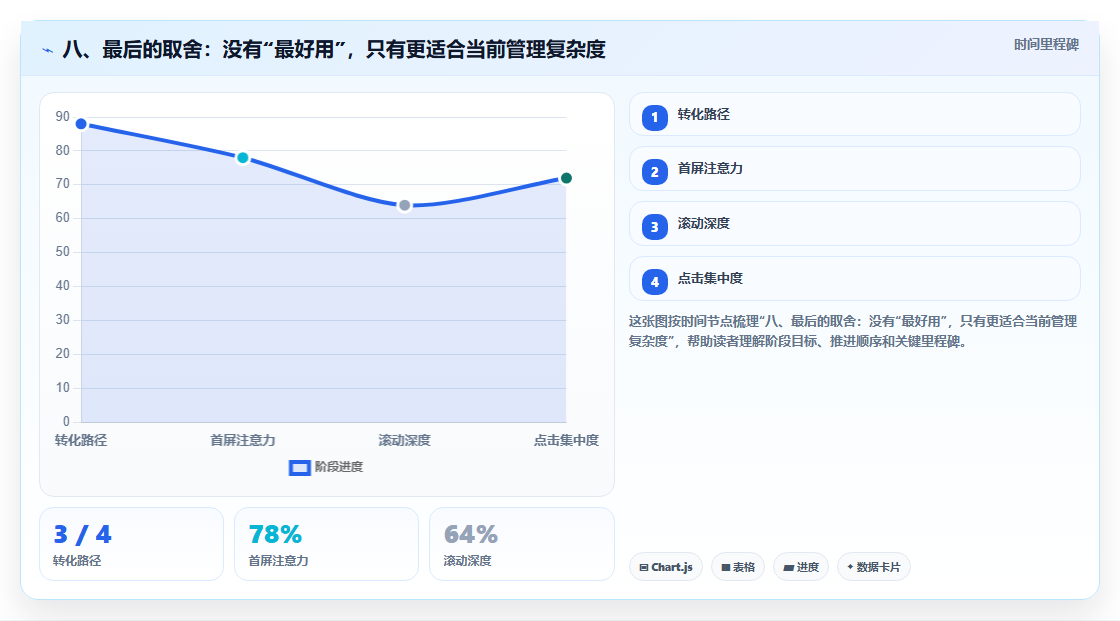1120x621 pixels.
Task: Click the 表格 tag
Action: point(738,567)
